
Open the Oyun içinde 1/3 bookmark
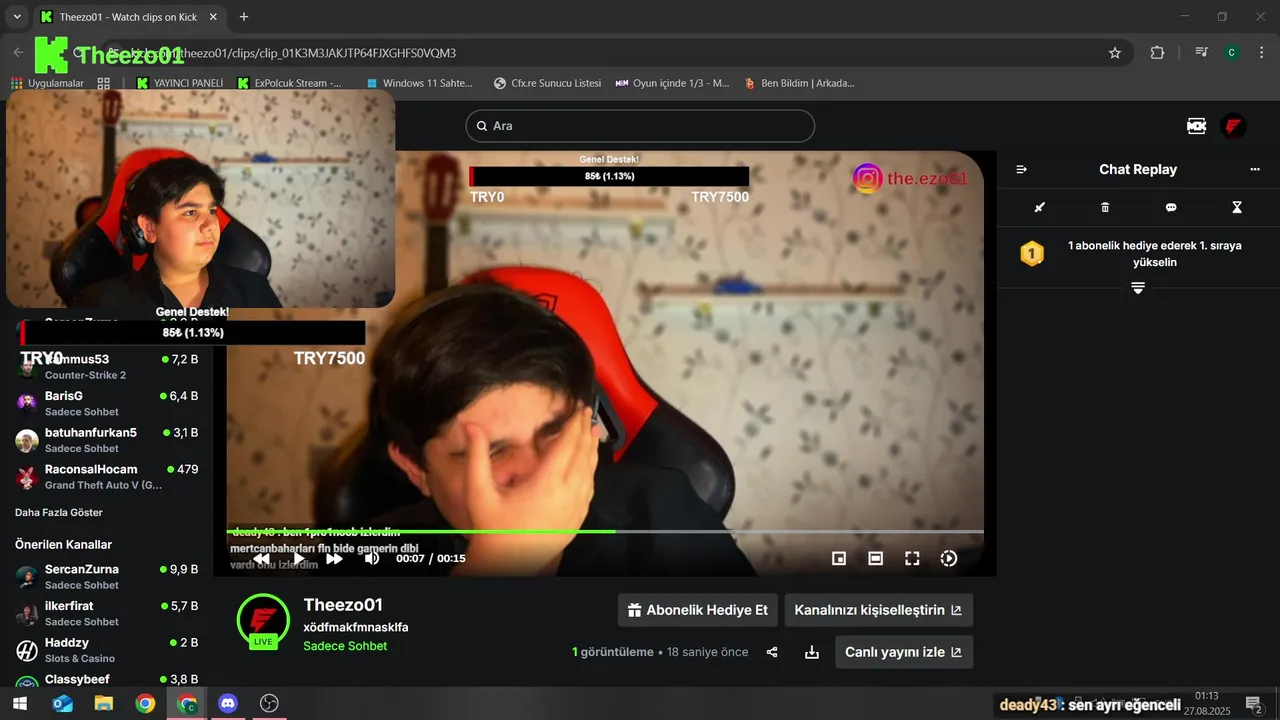(673, 83)
